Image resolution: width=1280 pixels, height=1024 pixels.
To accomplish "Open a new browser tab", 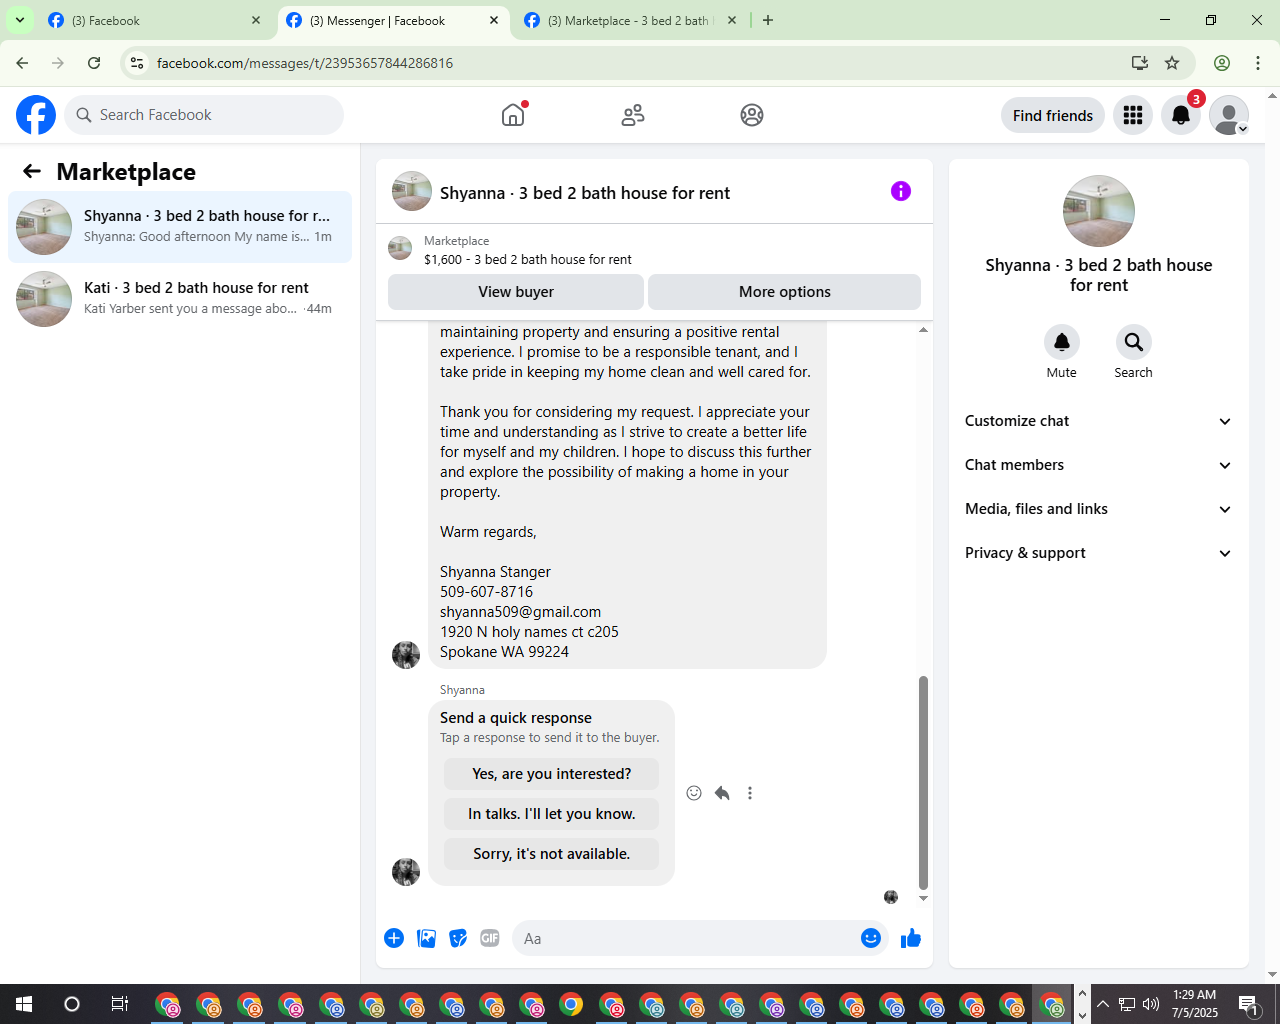I will (768, 20).
